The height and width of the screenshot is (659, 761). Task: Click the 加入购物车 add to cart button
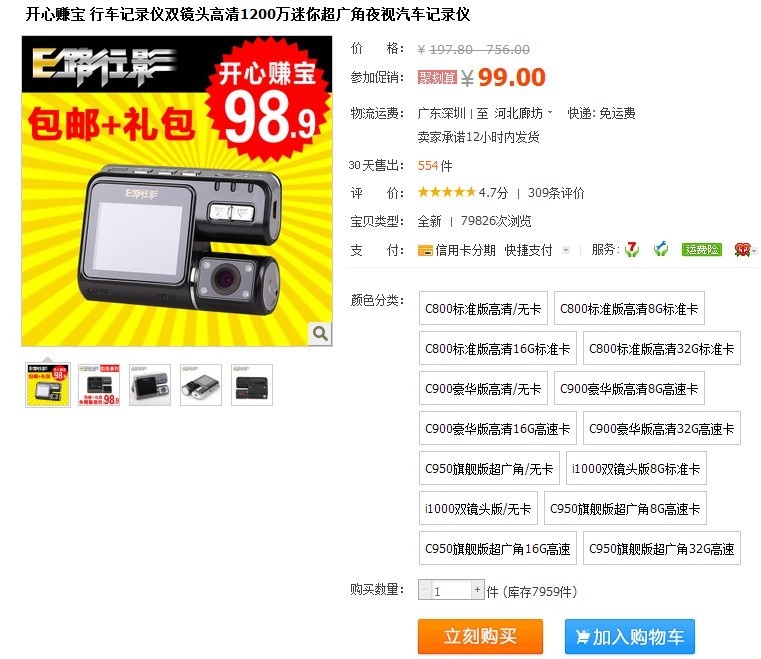(x=629, y=636)
